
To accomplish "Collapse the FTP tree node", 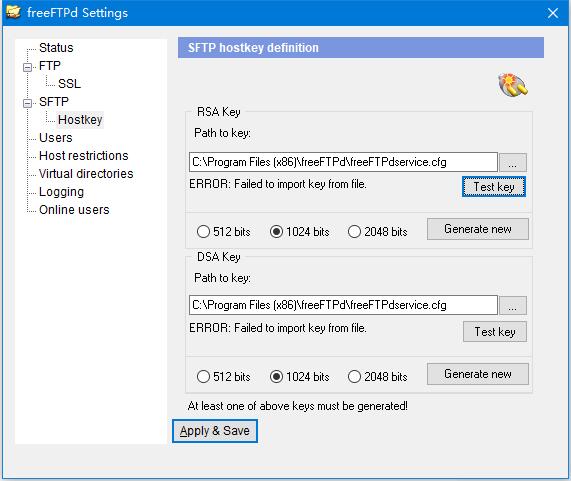I will pos(27,67).
